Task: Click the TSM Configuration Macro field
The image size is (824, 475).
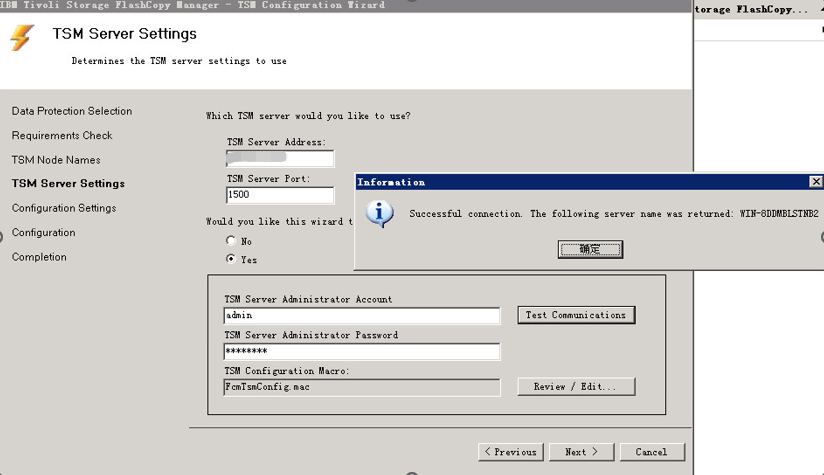Action: pos(362,387)
